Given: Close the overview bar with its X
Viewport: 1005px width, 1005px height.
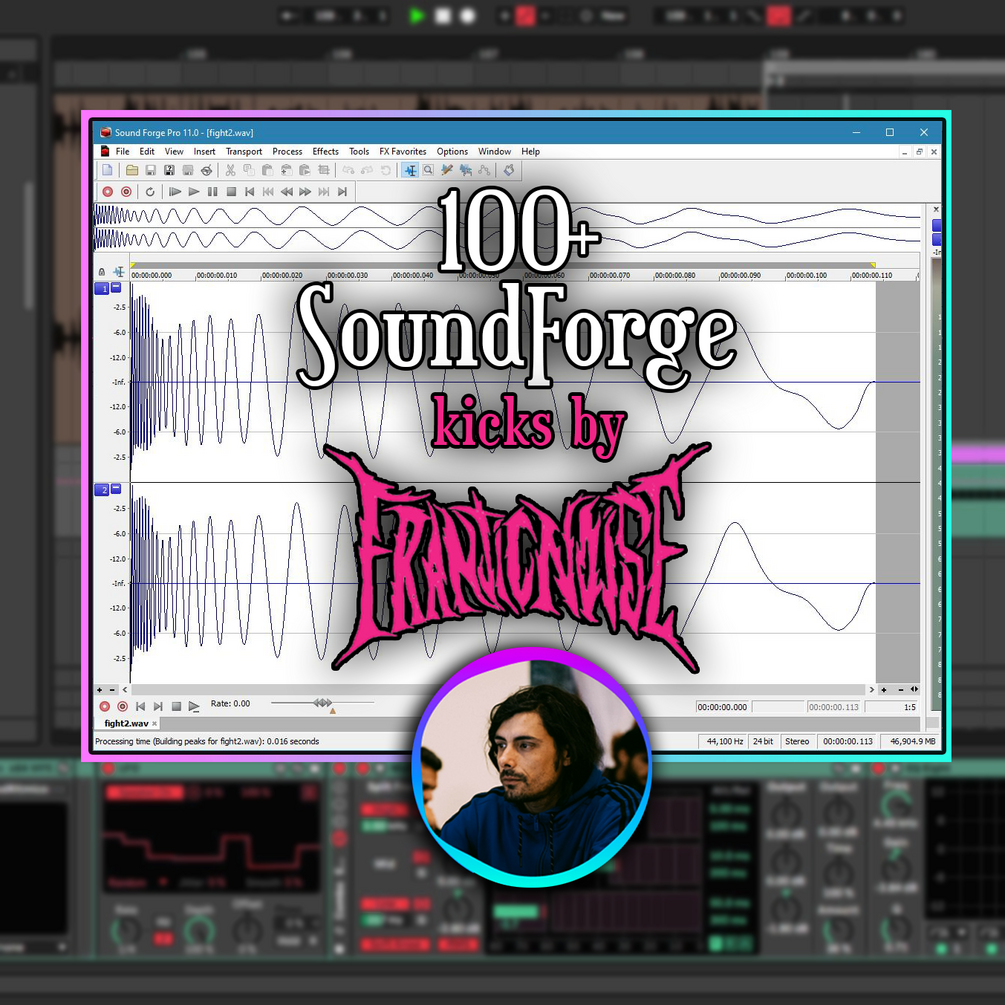Looking at the screenshot, I should [936, 210].
